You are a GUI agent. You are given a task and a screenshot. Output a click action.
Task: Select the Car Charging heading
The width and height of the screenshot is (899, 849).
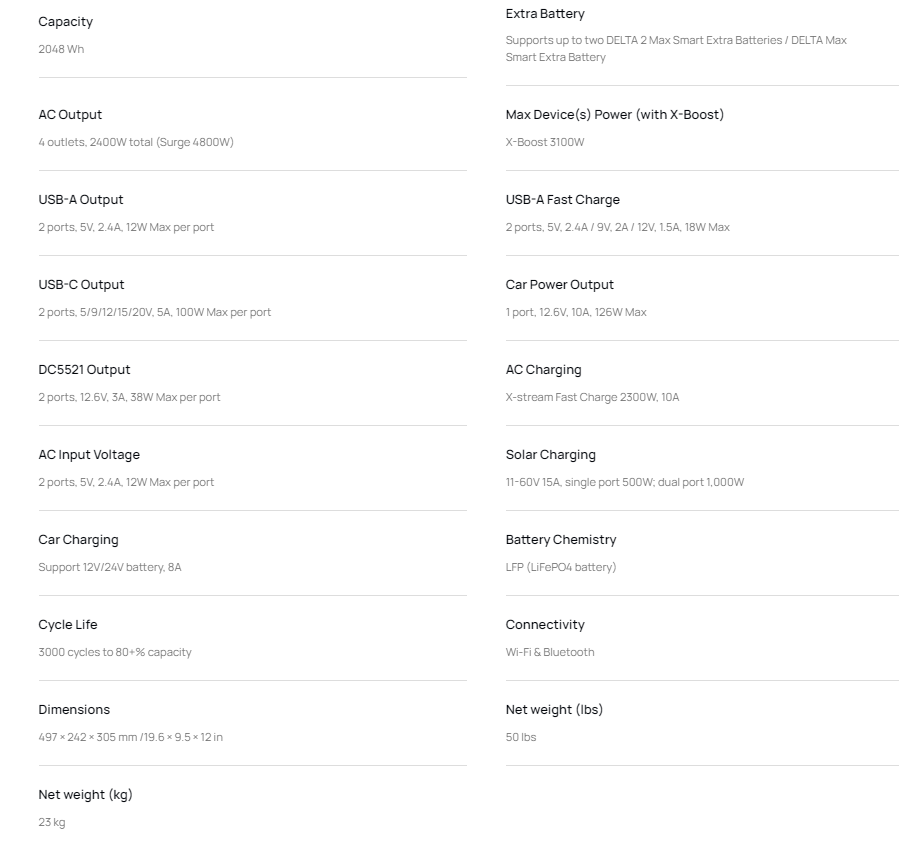tap(79, 539)
